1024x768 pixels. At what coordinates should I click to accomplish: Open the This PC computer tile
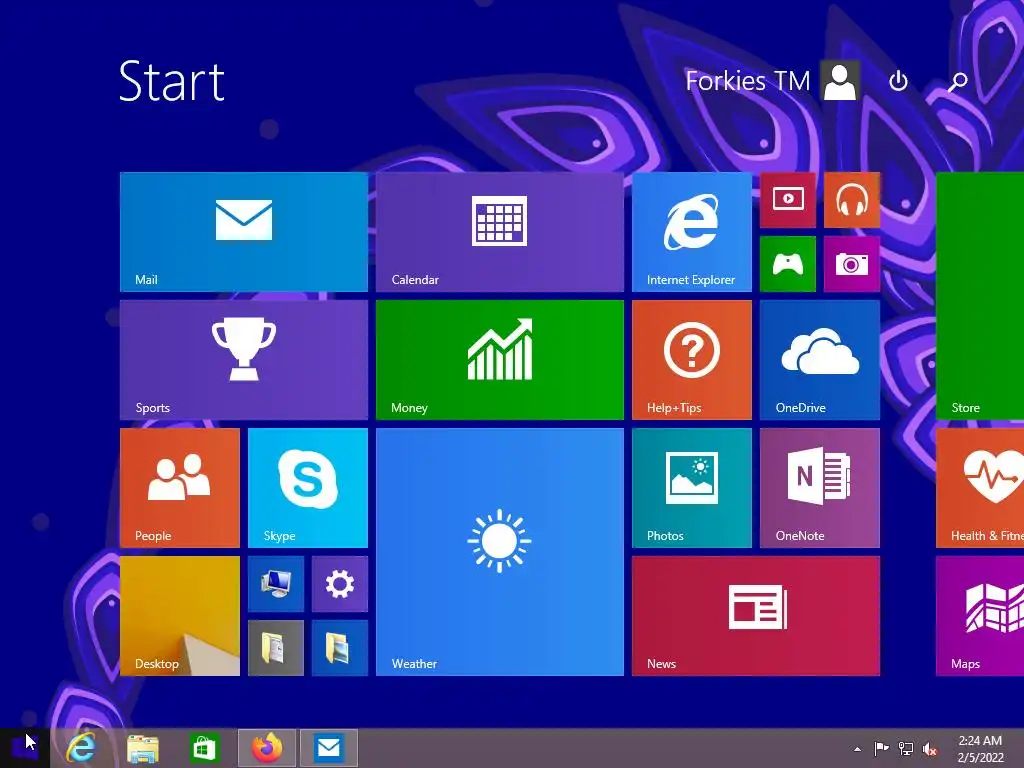(276, 584)
